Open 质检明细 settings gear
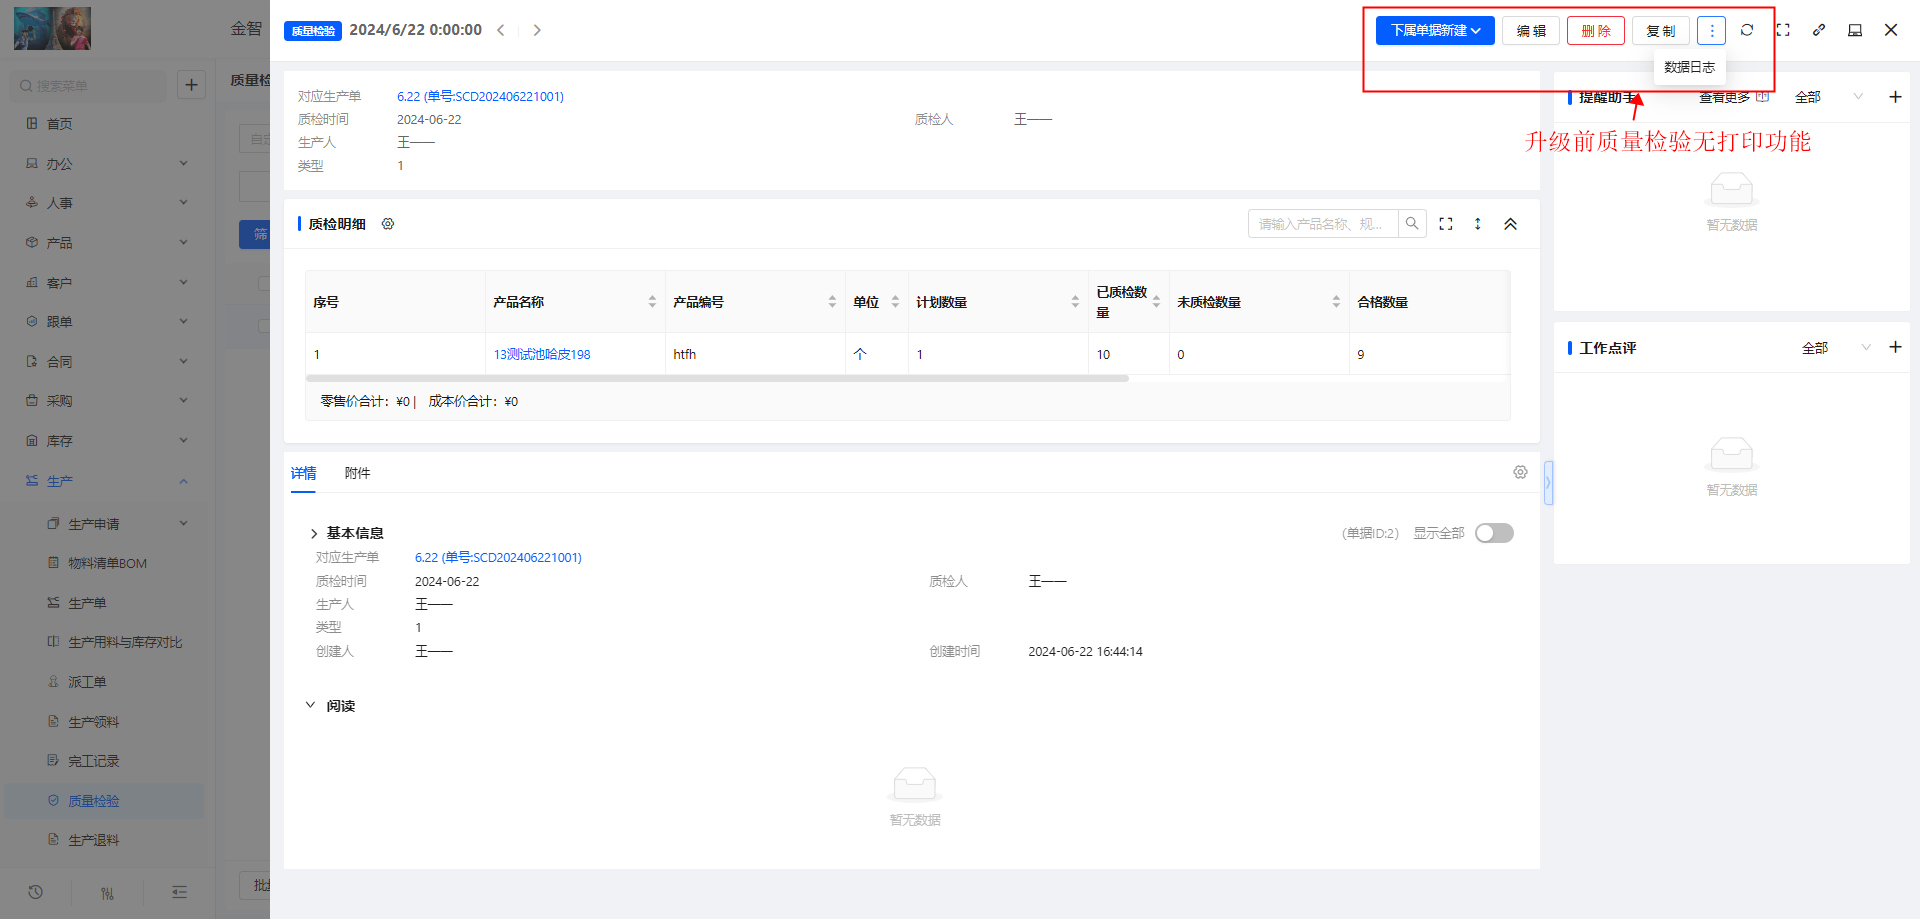 [x=388, y=224]
